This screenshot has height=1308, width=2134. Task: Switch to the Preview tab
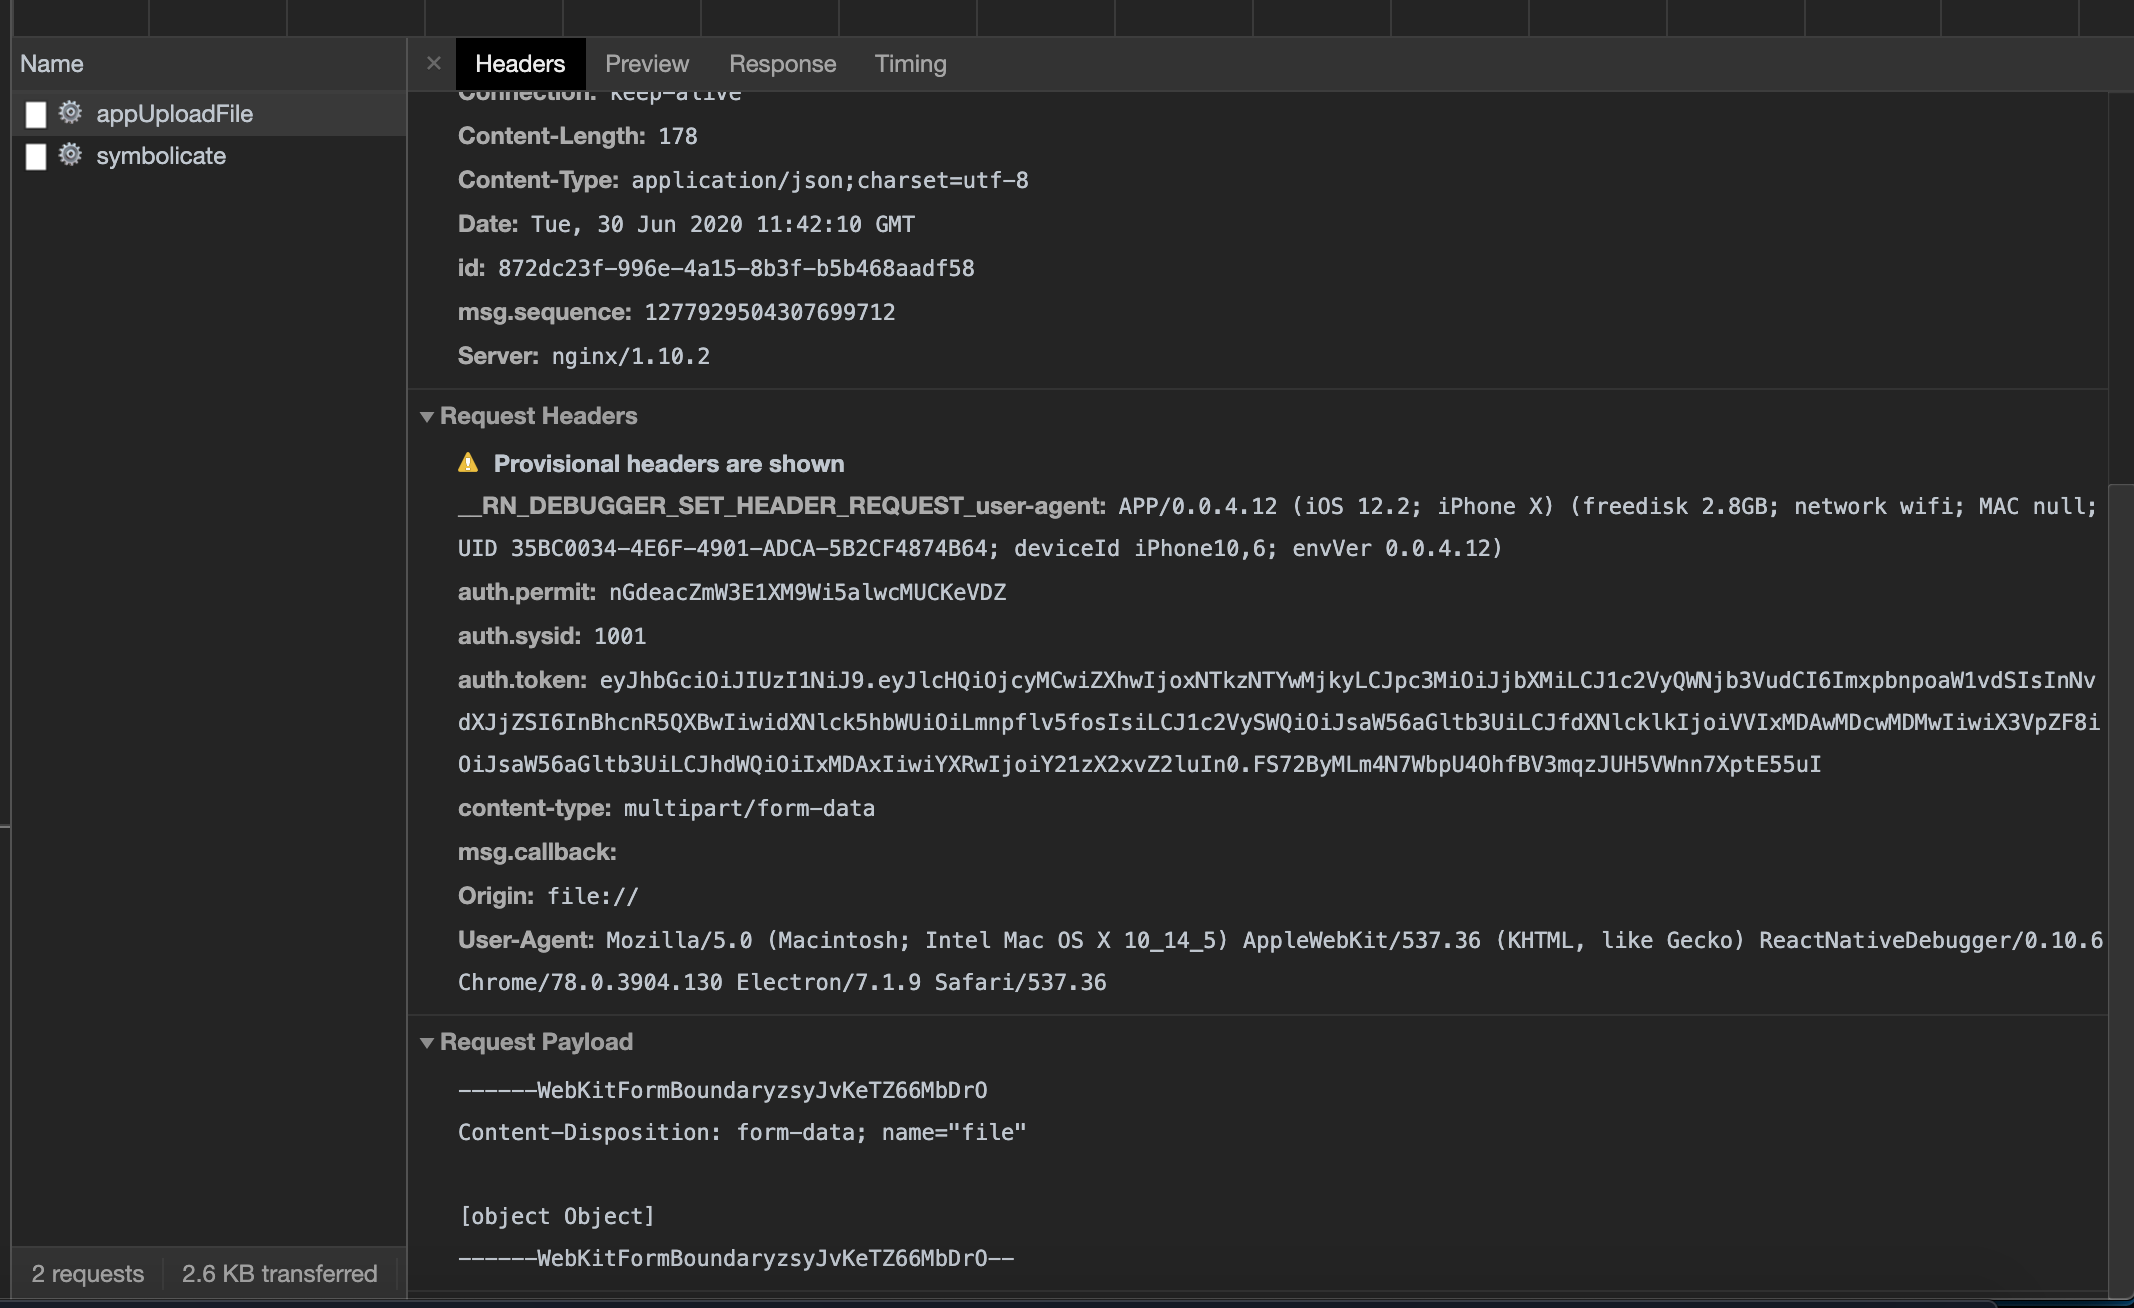click(646, 63)
